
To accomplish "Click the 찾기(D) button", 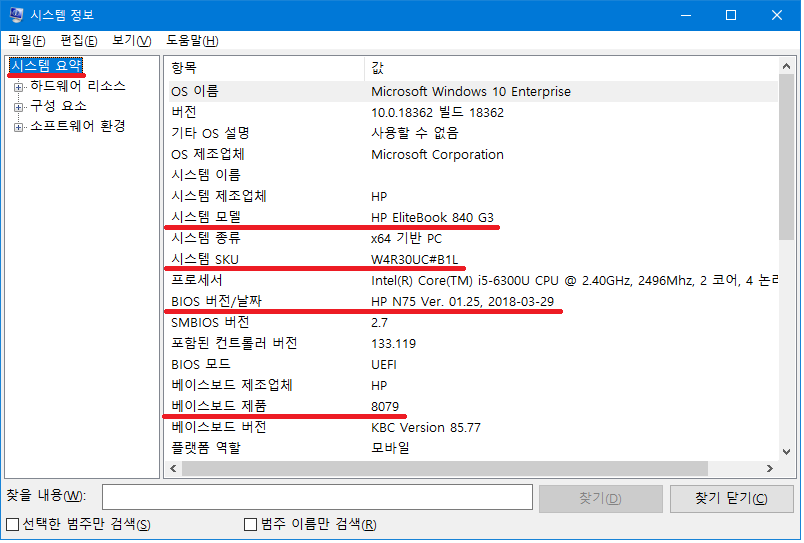I will click(600, 498).
